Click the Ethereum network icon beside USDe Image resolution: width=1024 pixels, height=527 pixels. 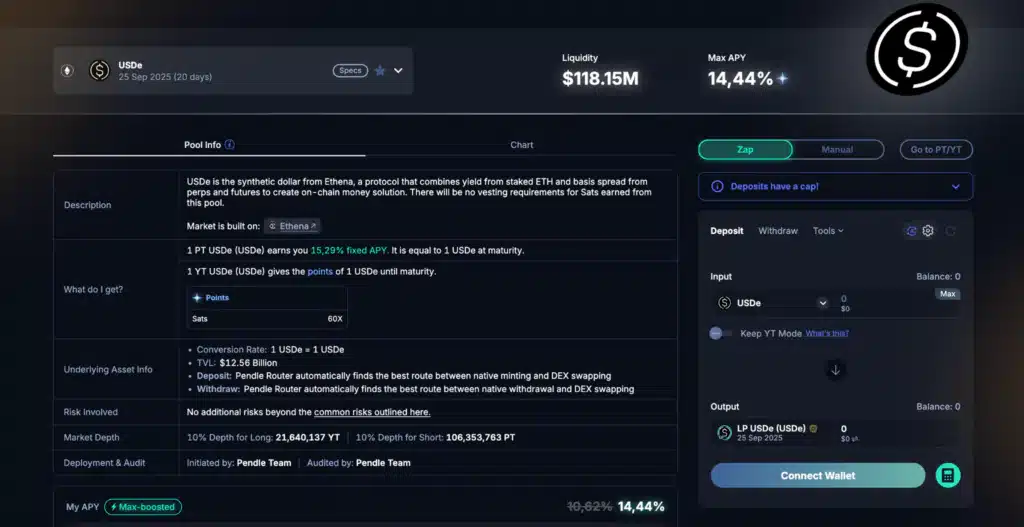[67, 71]
